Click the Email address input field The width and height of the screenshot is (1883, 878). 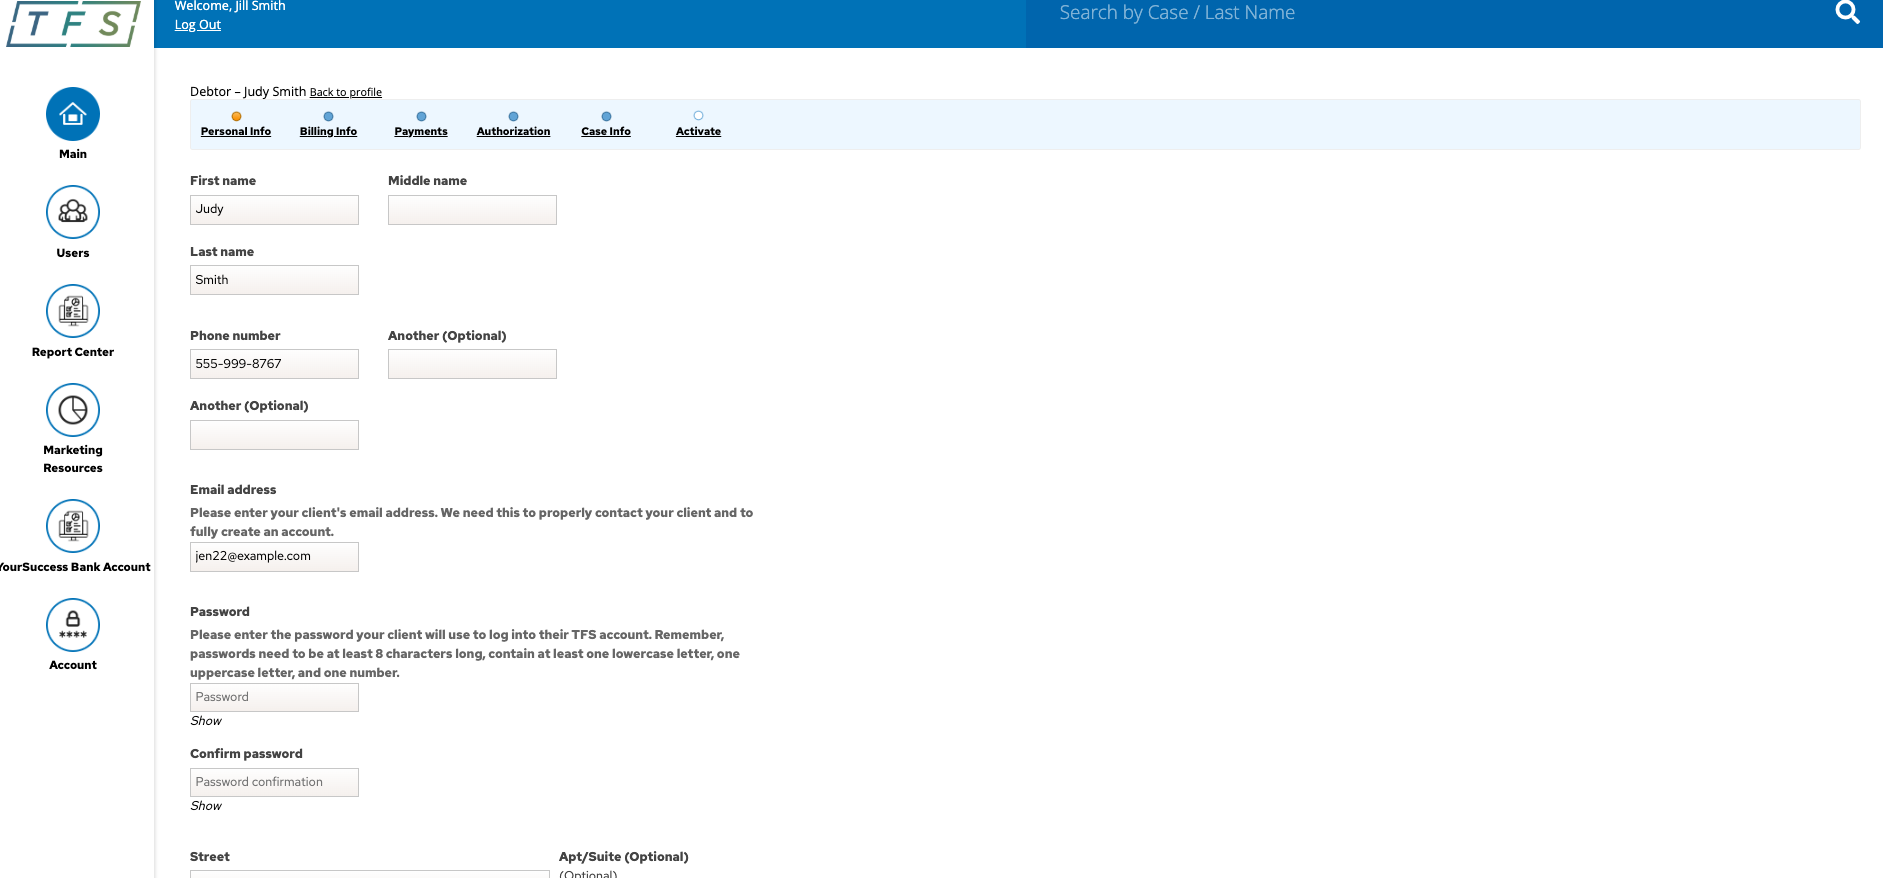(x=274, y=557)
